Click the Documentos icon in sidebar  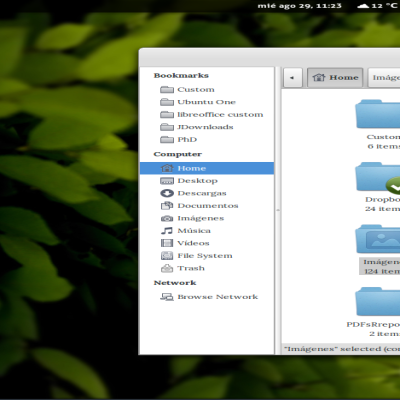coord(167,206)
